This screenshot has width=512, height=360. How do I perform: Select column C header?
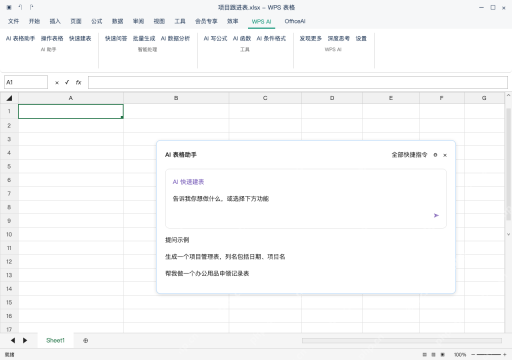coord(265,98)
